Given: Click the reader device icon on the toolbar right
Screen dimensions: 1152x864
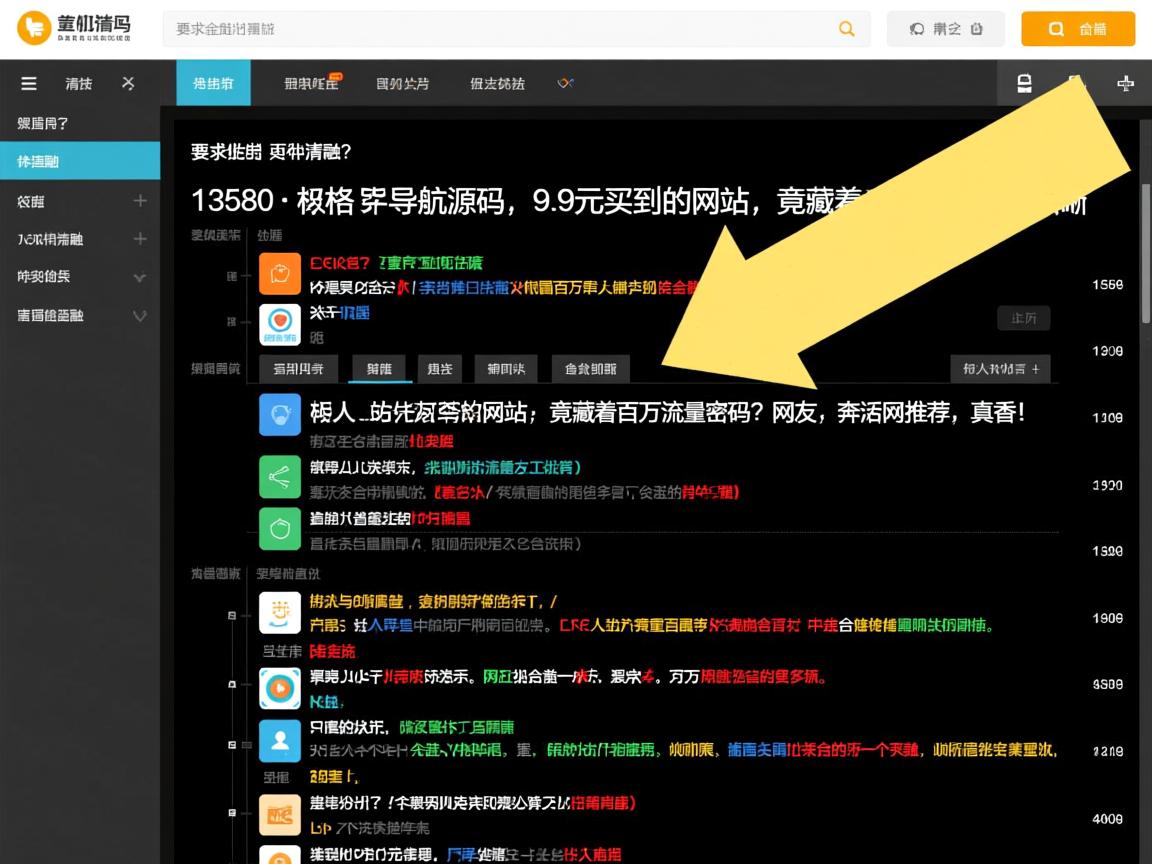Looking at the screenshot, I should [x=1024, y=84].
